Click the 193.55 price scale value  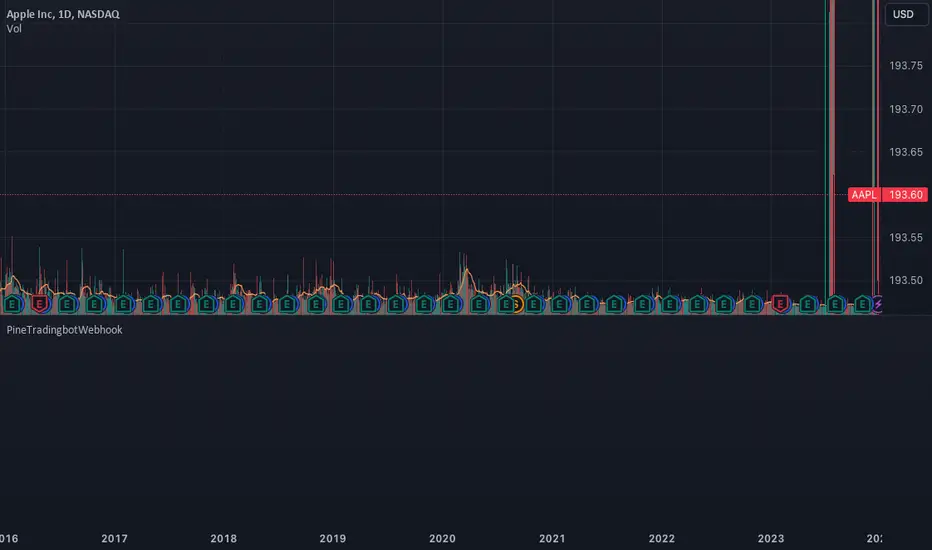tap(906, 237)
